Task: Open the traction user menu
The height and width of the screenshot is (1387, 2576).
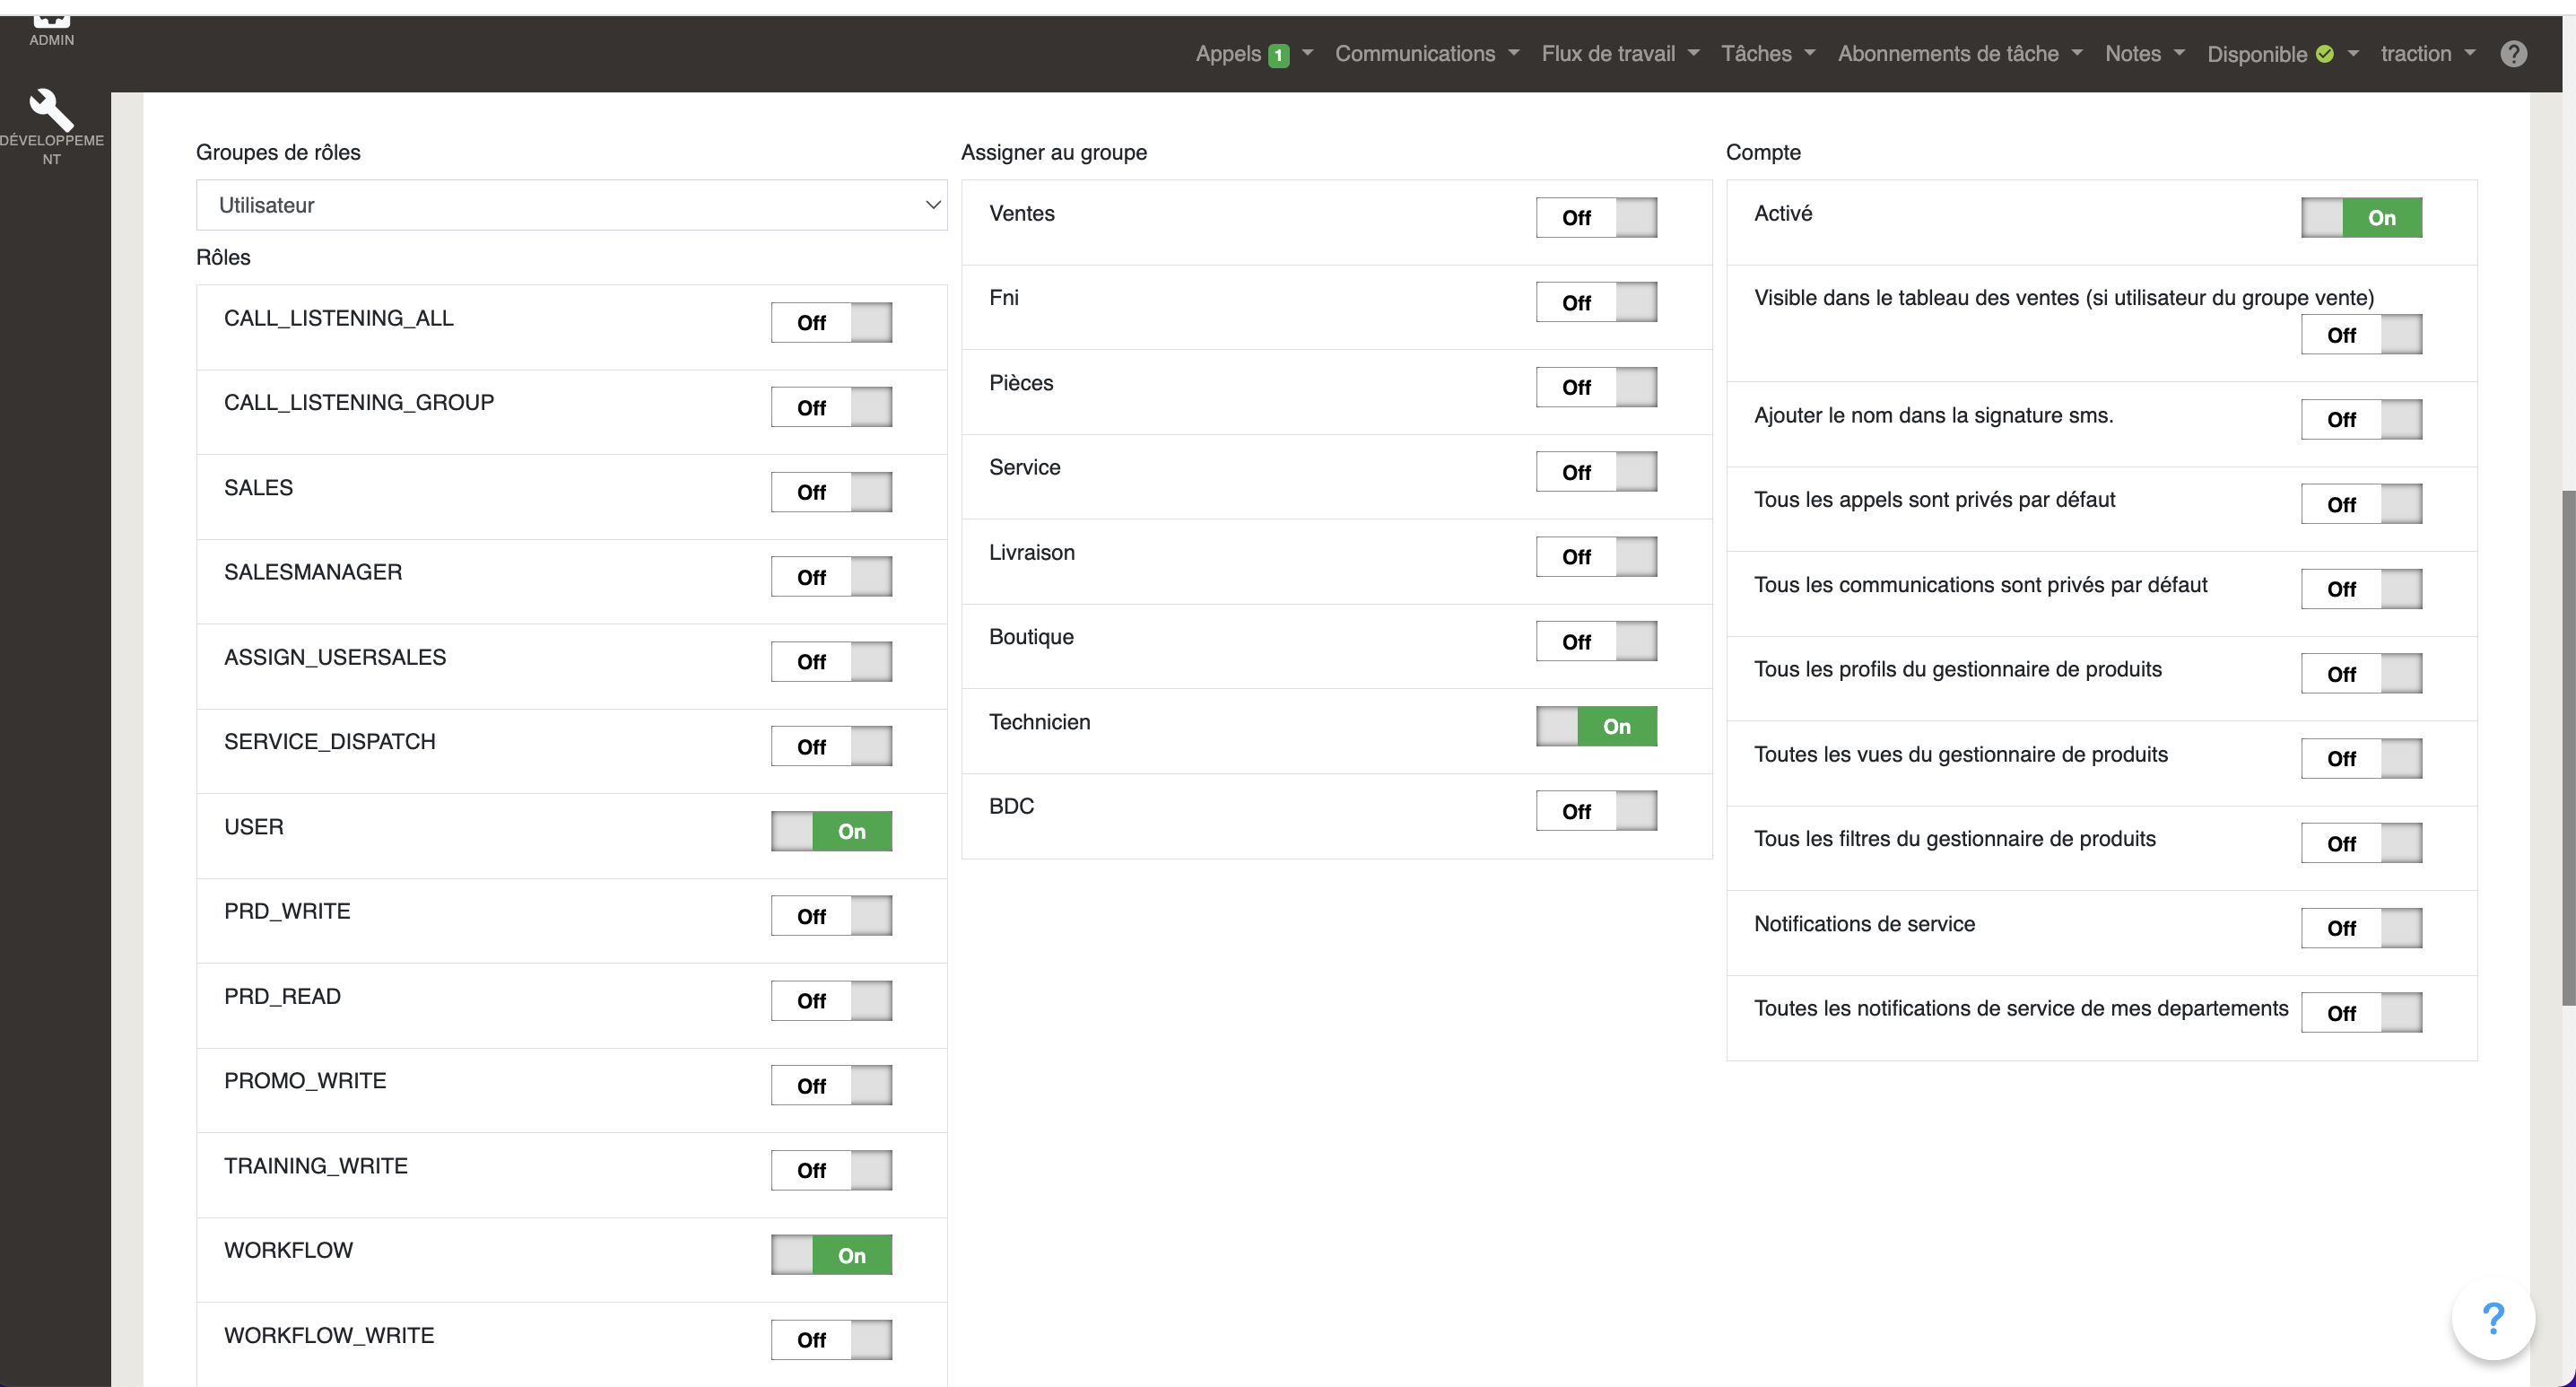Action: (2428, 54)
